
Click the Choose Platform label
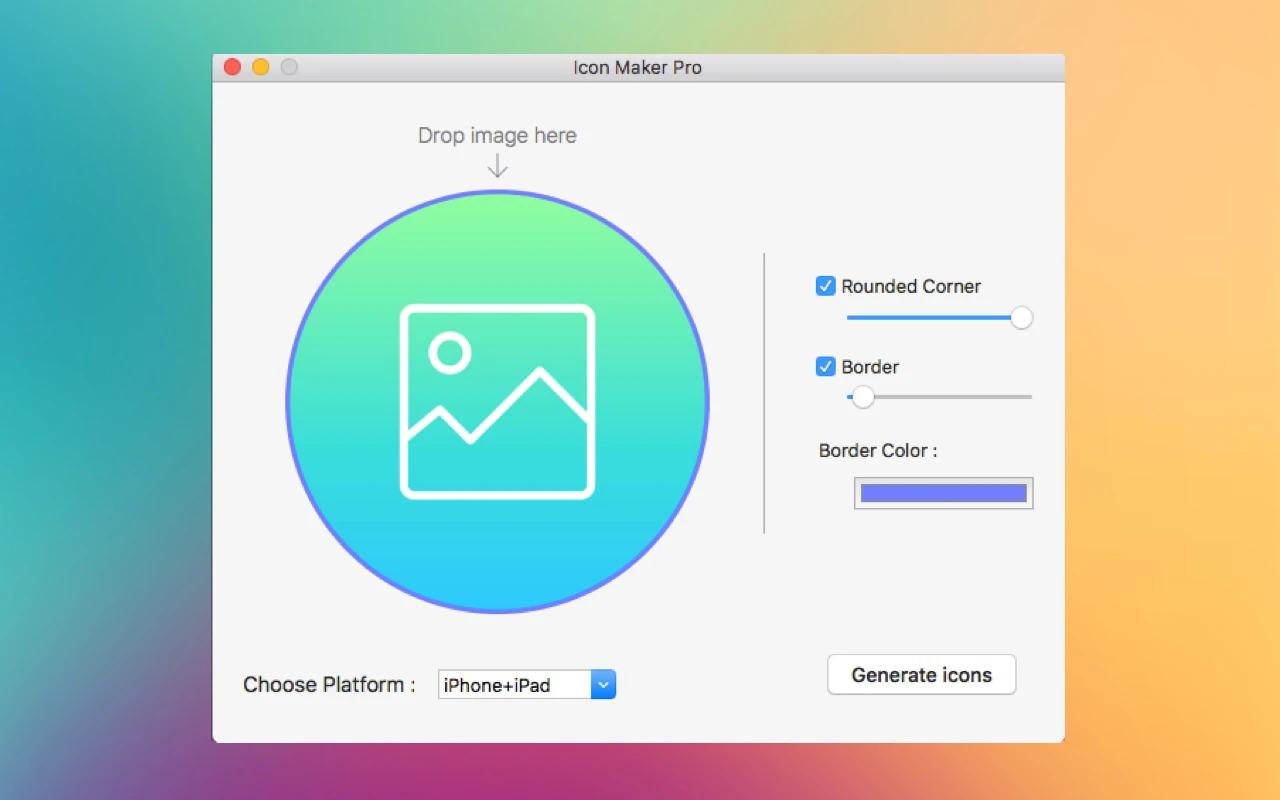(327, 684)
